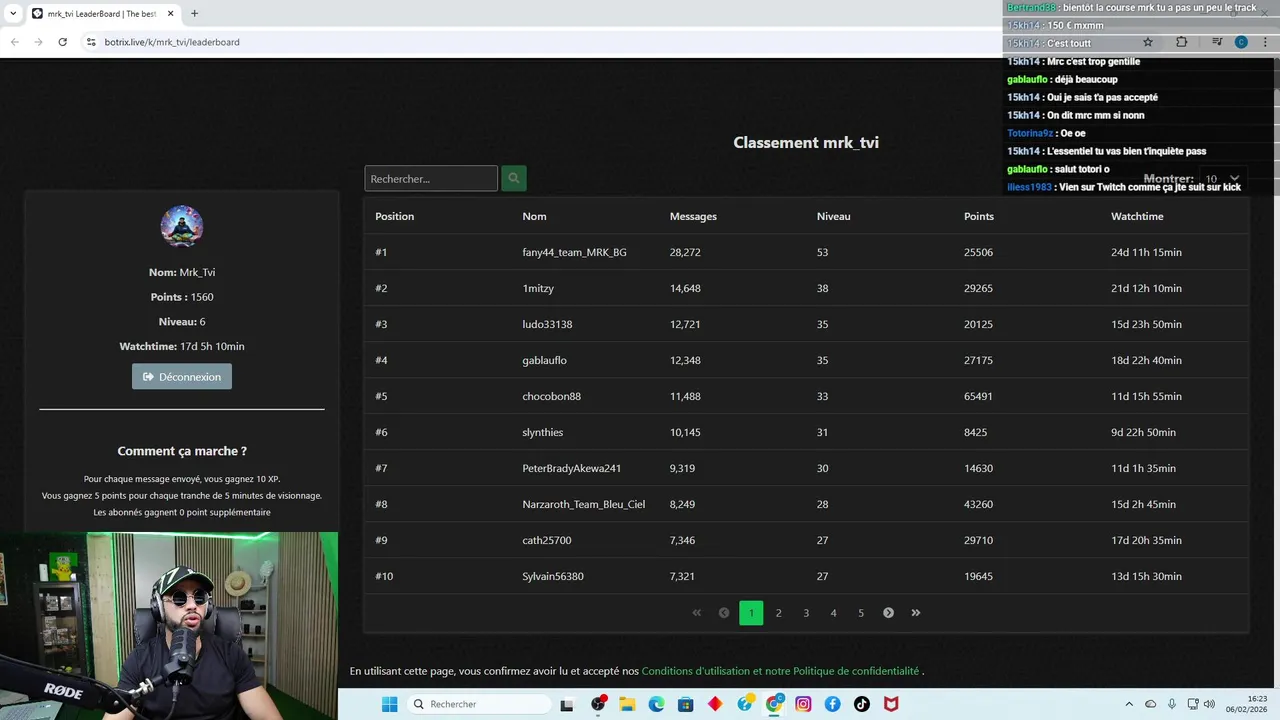Viewport: 1280px width, 720px height.
Task: Click the Niveau column header
Action: click(833, 216)
